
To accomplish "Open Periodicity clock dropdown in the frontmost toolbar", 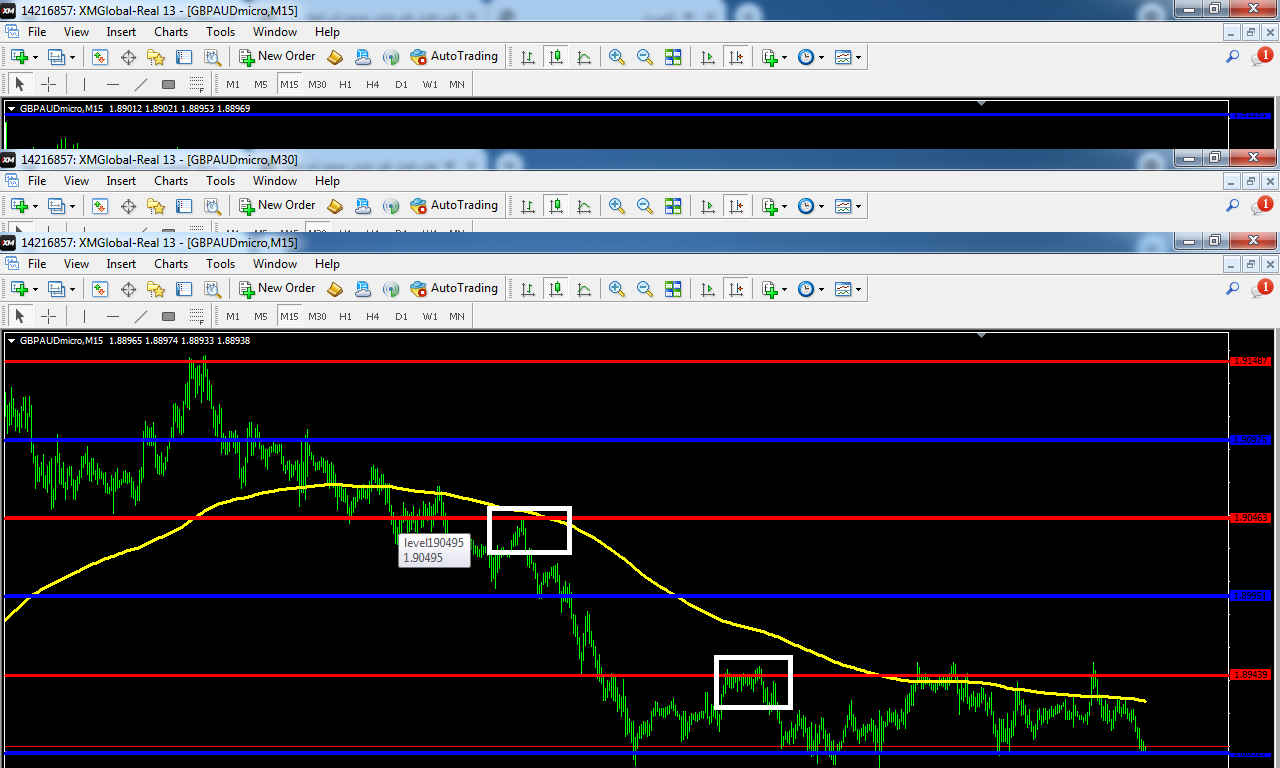I will tap(811, 288).
